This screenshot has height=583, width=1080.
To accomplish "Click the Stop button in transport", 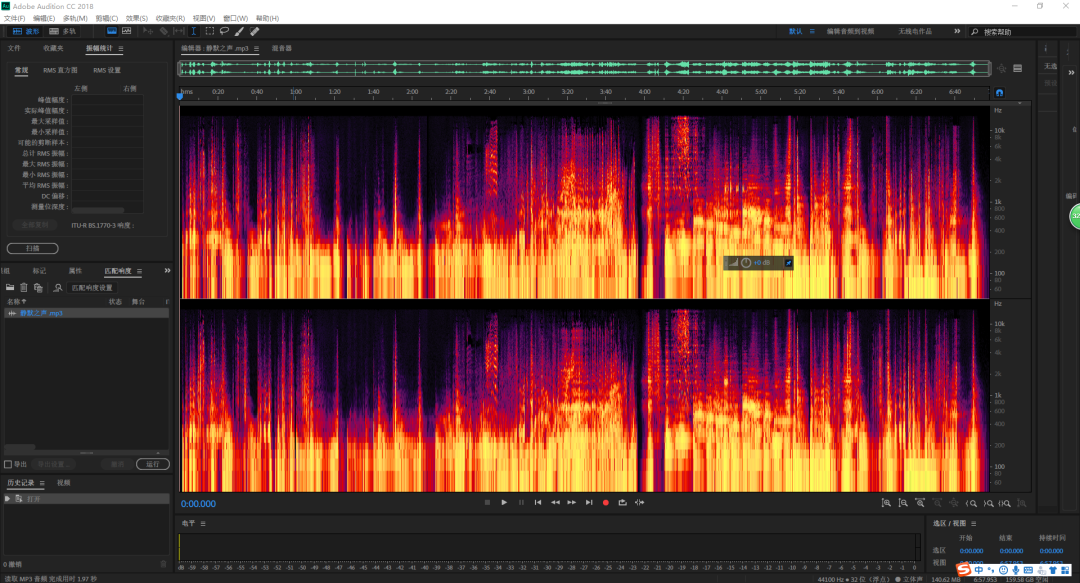I will click(487, 502).
